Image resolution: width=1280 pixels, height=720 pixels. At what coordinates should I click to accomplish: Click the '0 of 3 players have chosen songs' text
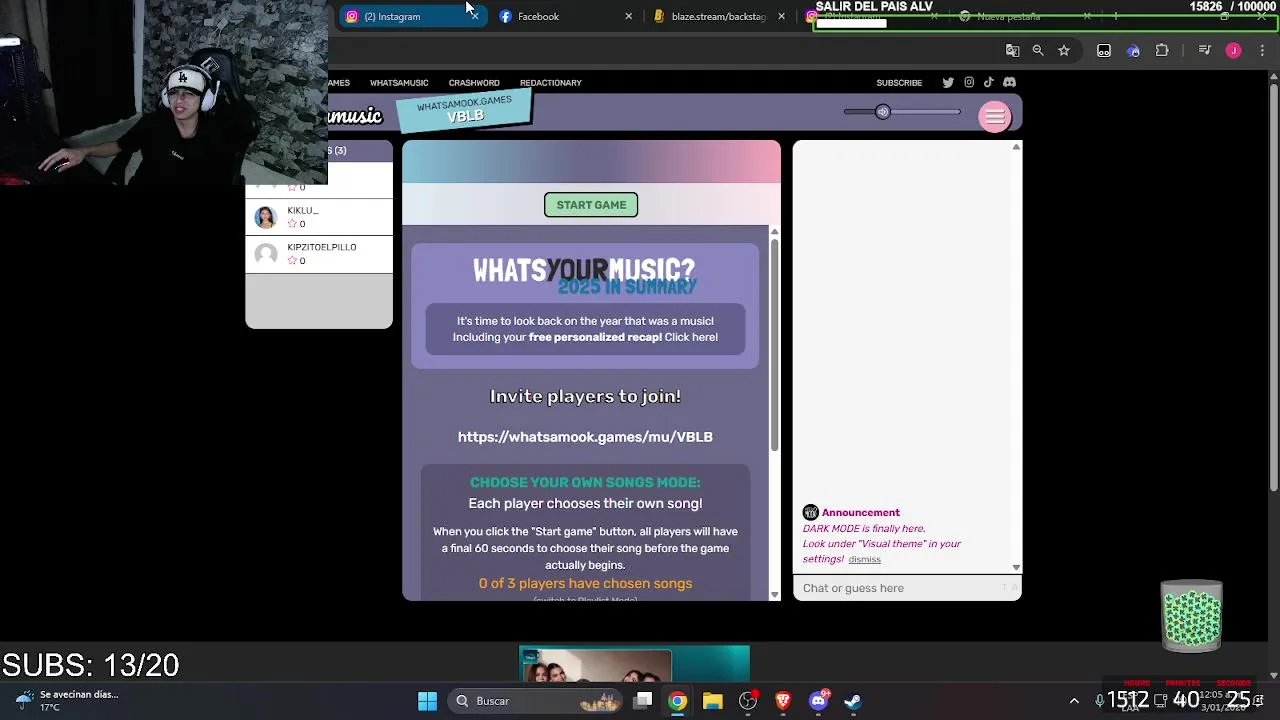tap(585, 583)
